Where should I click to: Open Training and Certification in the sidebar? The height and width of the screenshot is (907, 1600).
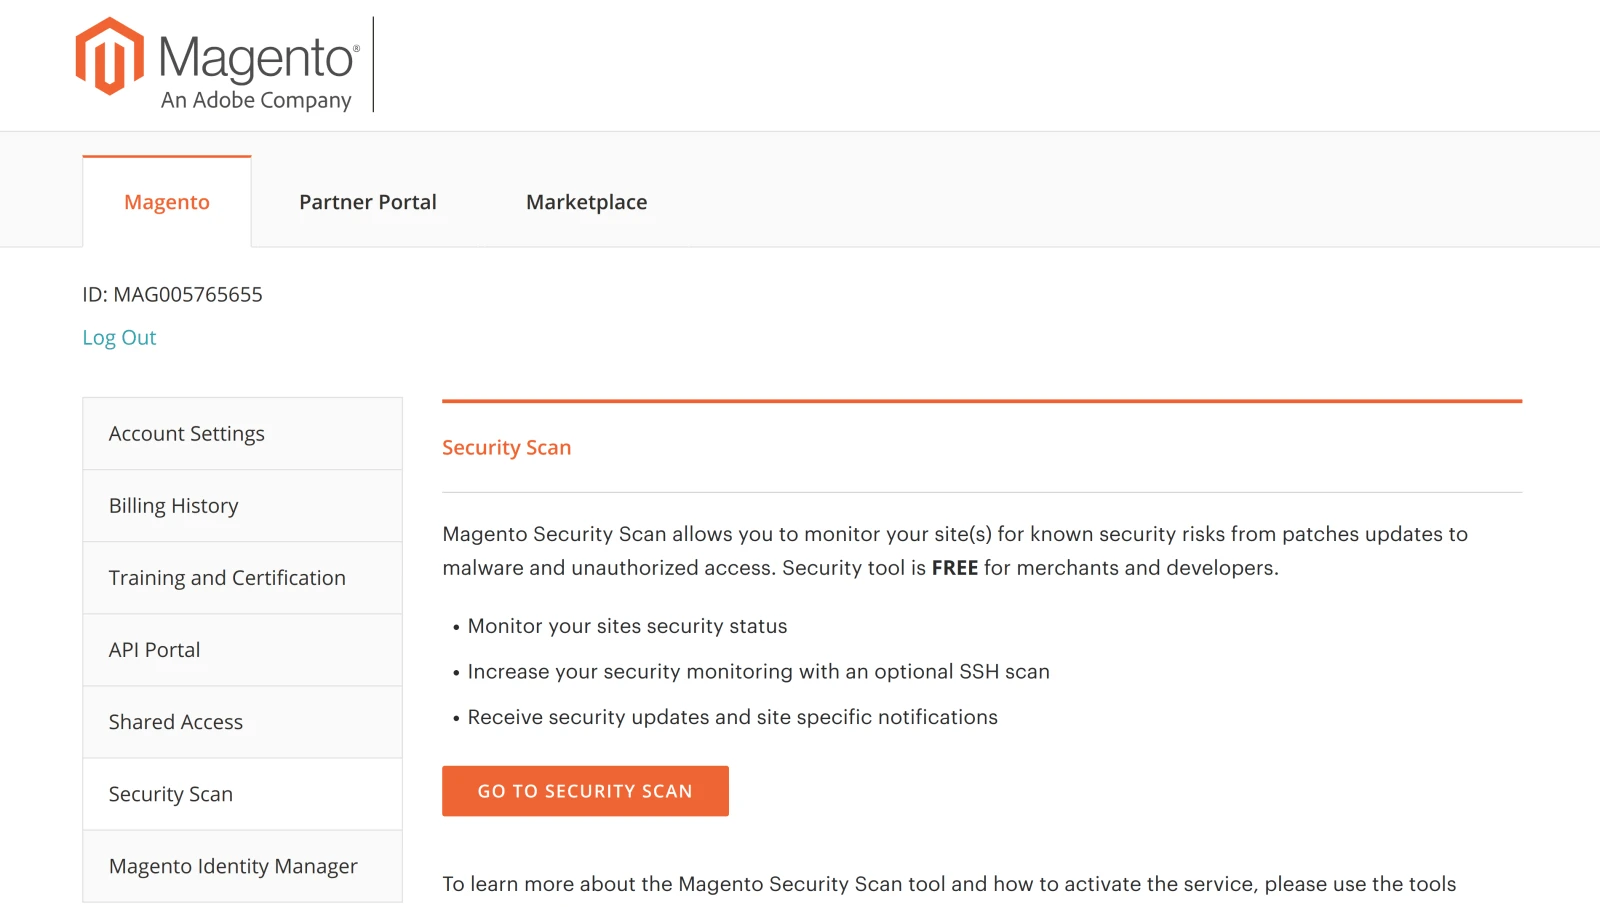pyautogui.click(x=227, y=578)
